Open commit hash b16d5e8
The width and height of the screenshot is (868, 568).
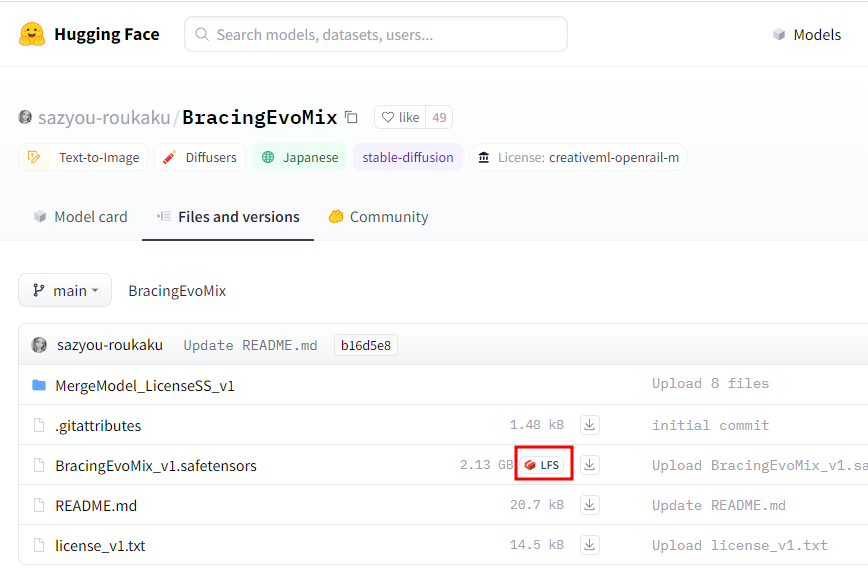(x=366, y=345)
